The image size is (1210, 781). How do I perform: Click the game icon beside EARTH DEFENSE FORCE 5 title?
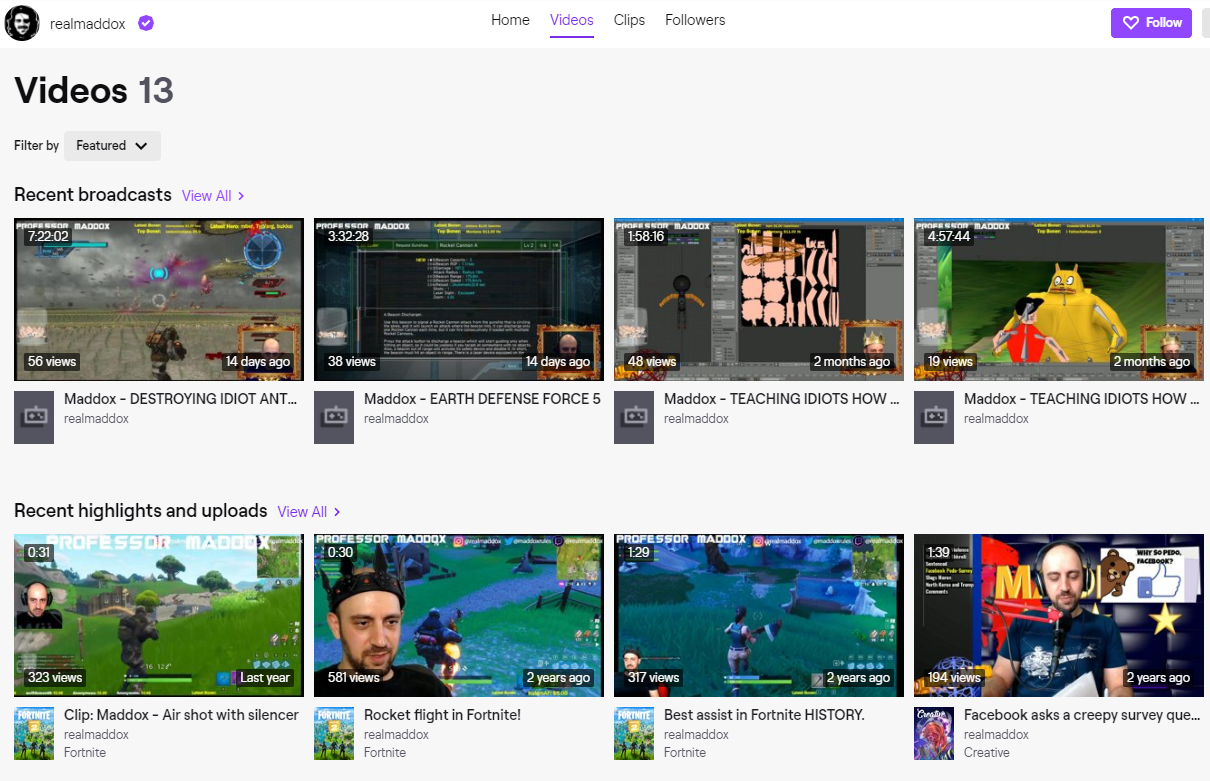tap(334, 417)
